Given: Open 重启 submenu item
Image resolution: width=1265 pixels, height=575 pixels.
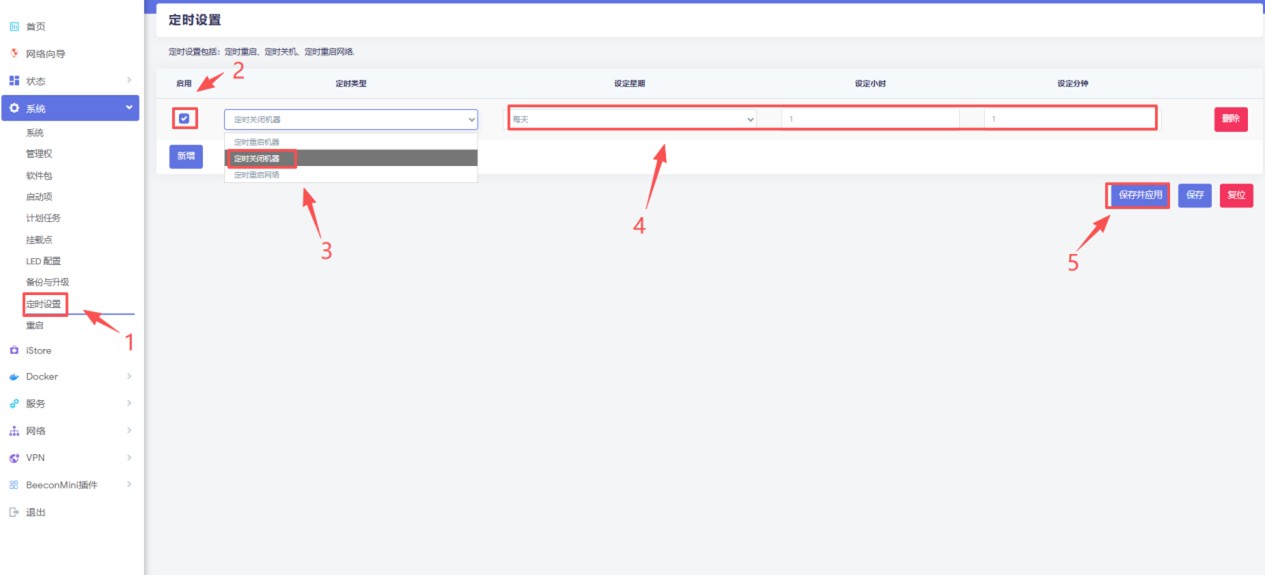Looking at the screenshot, I should tap(35, 325).
